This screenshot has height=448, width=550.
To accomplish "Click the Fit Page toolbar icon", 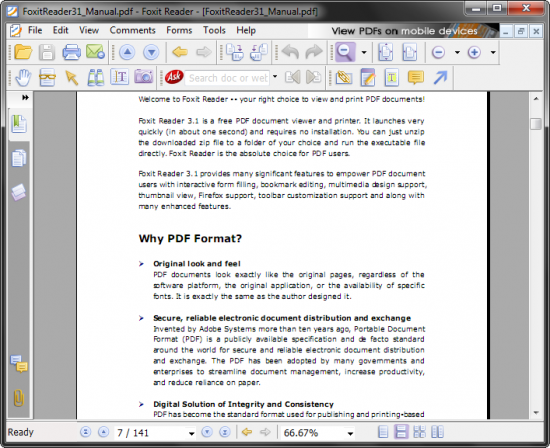I will 385,52.
